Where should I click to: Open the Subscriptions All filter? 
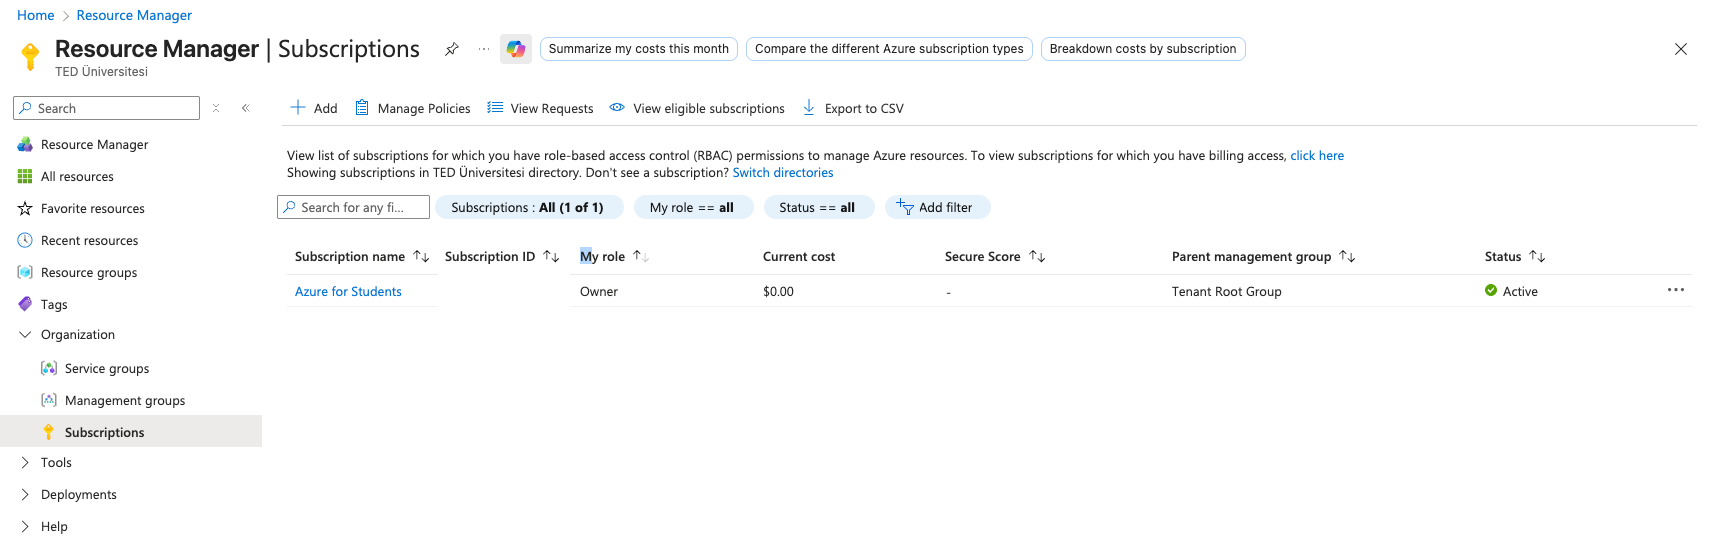(528, 207)
